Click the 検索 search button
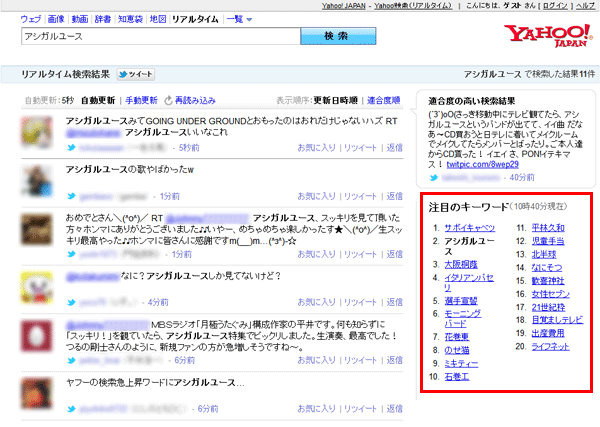This screenshot has width=600, height=427. click(338, 36)
